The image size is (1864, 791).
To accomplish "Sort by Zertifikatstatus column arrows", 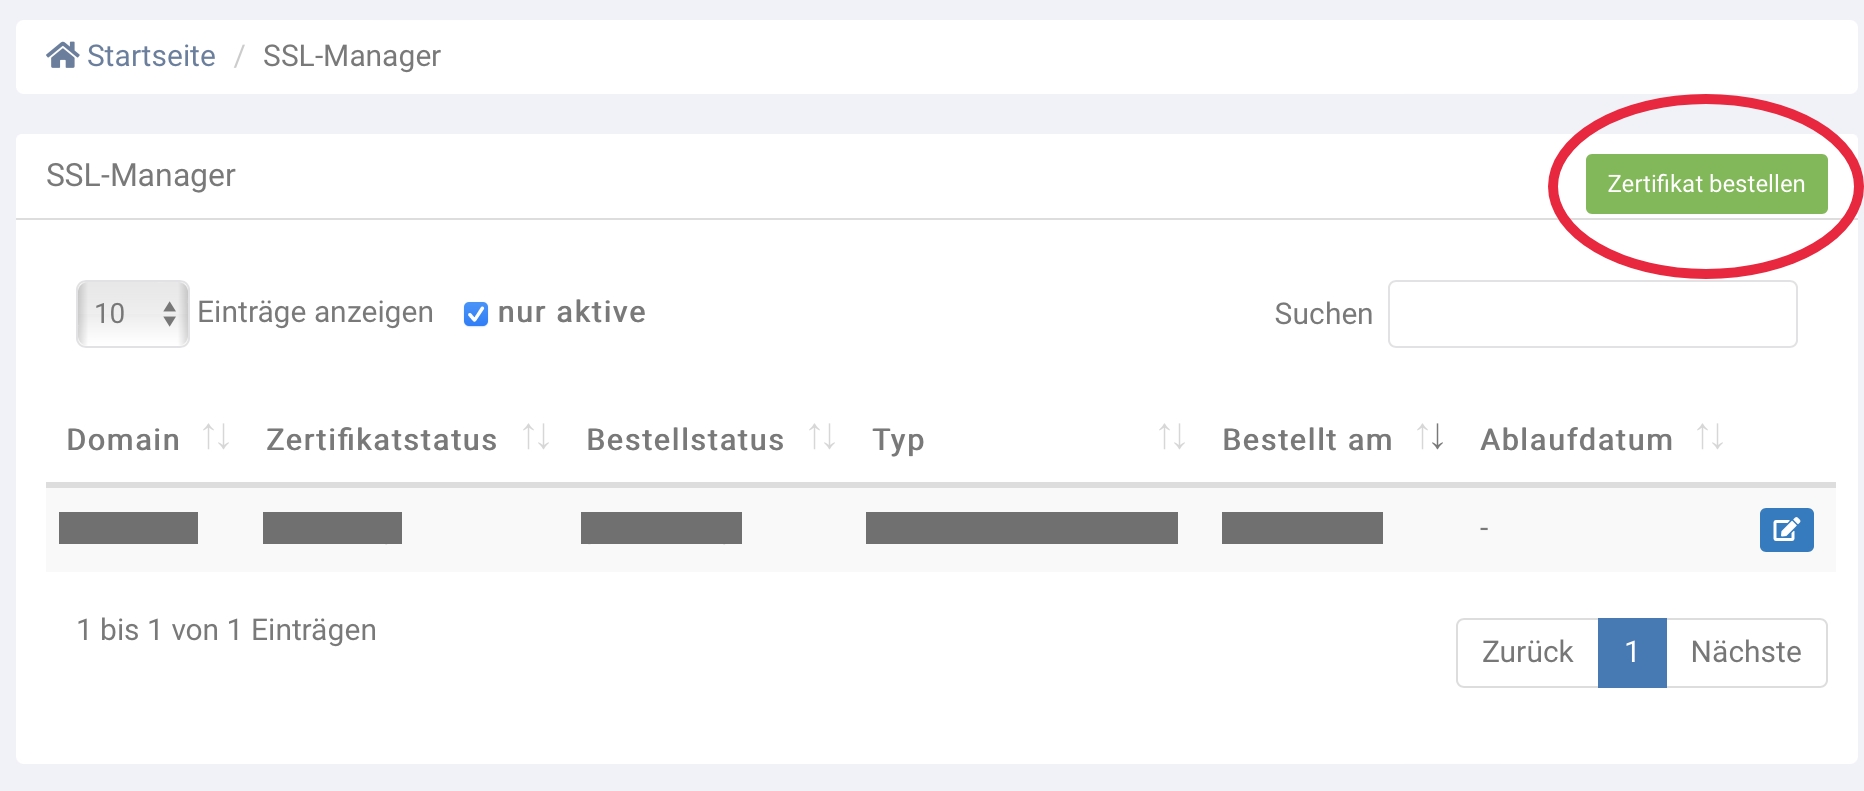I will [536, 437].
